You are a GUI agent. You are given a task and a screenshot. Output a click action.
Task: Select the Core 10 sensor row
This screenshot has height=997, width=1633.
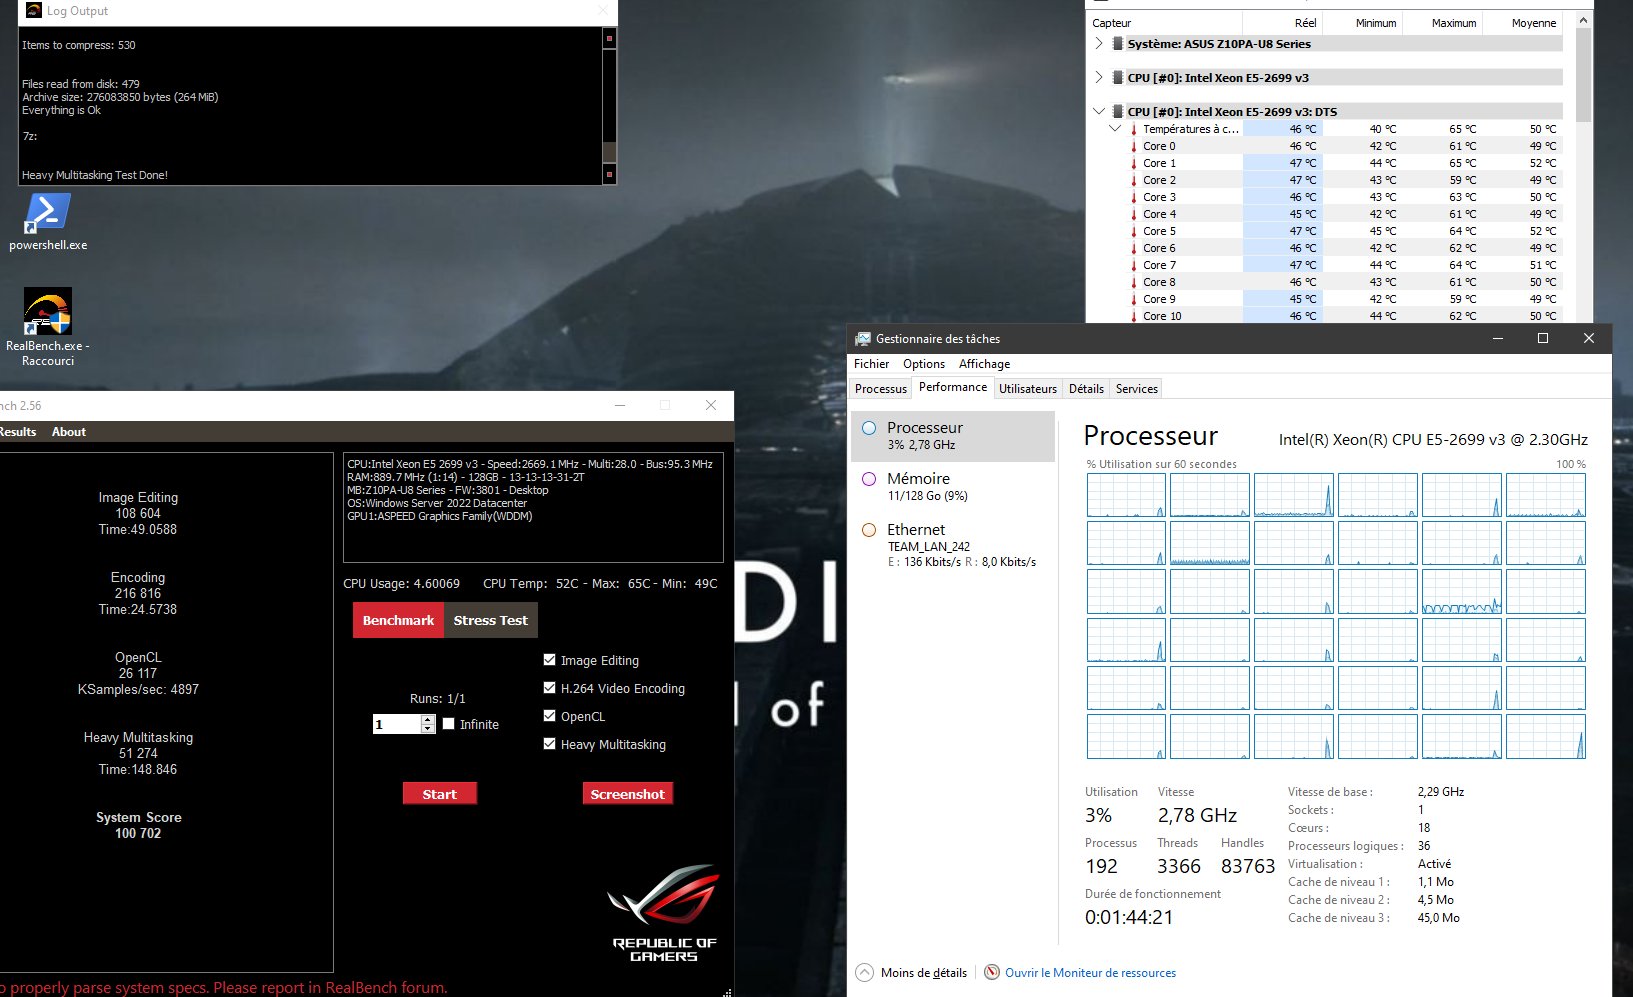[x=1325, y=316]
